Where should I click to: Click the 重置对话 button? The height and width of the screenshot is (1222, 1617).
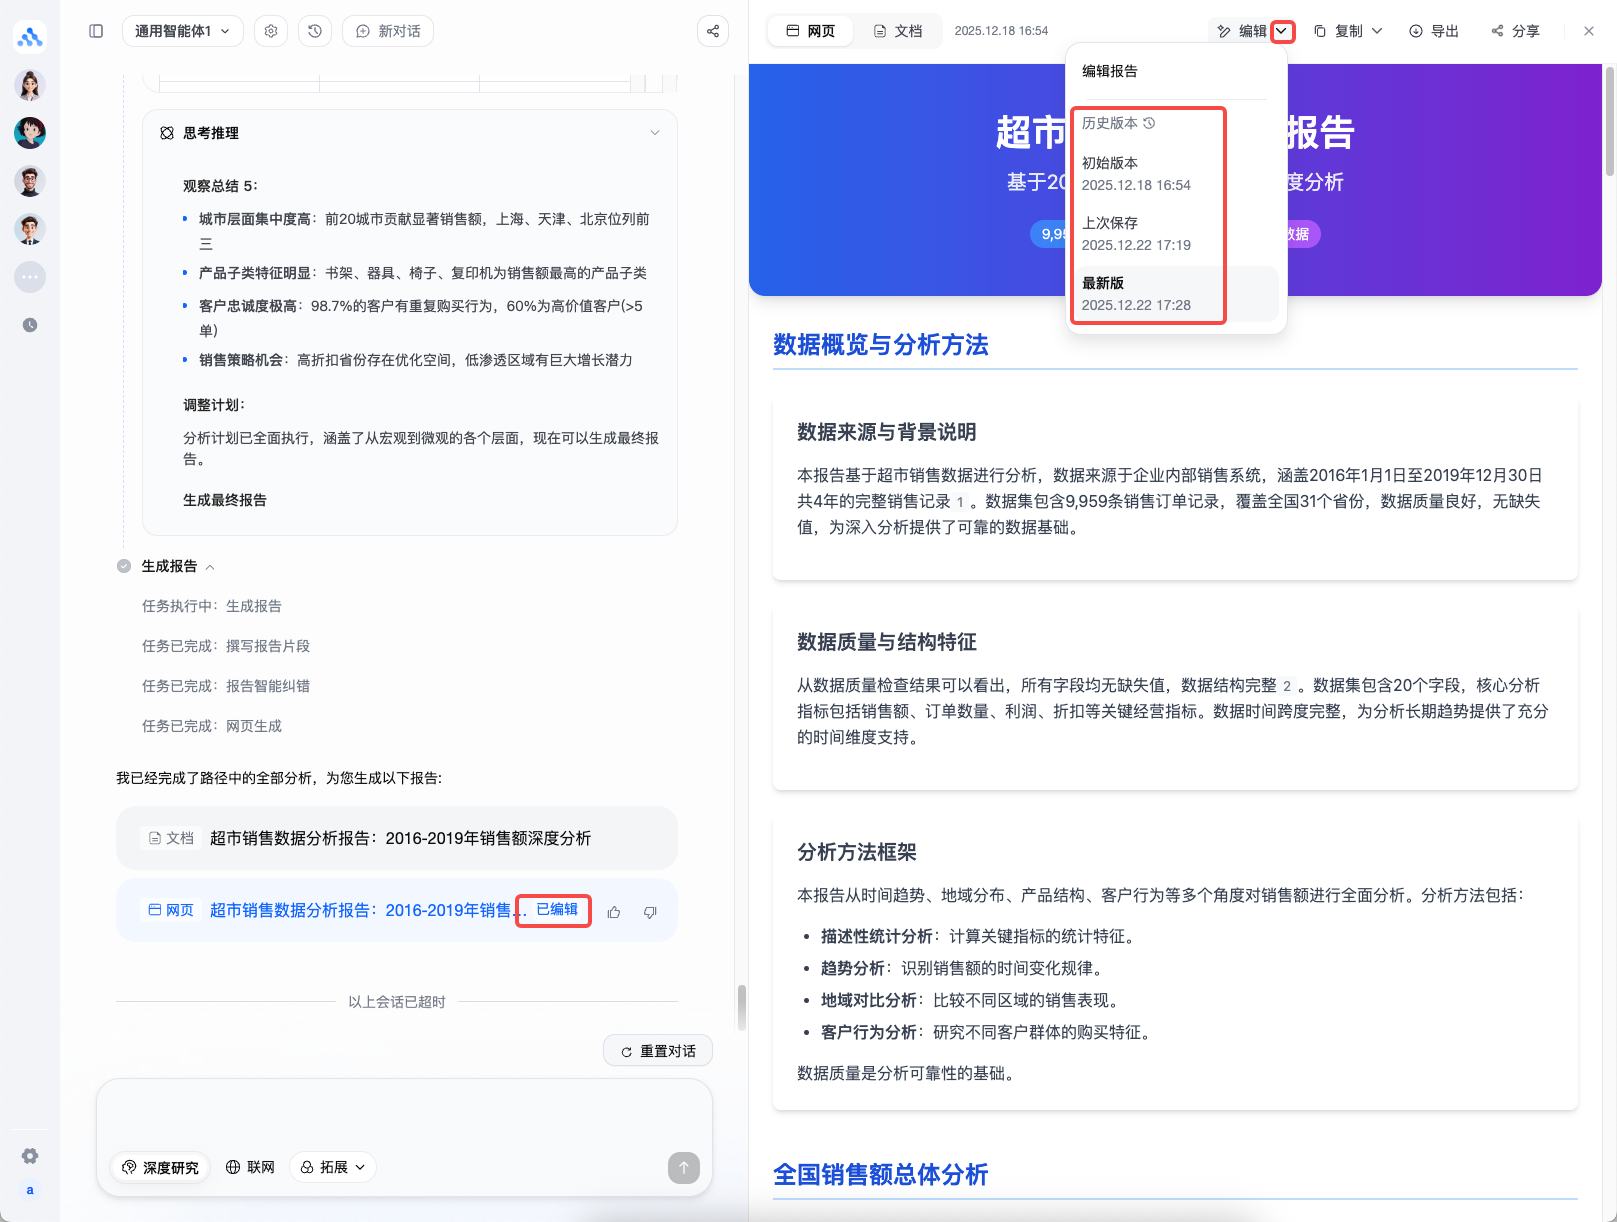[658, 1051]
